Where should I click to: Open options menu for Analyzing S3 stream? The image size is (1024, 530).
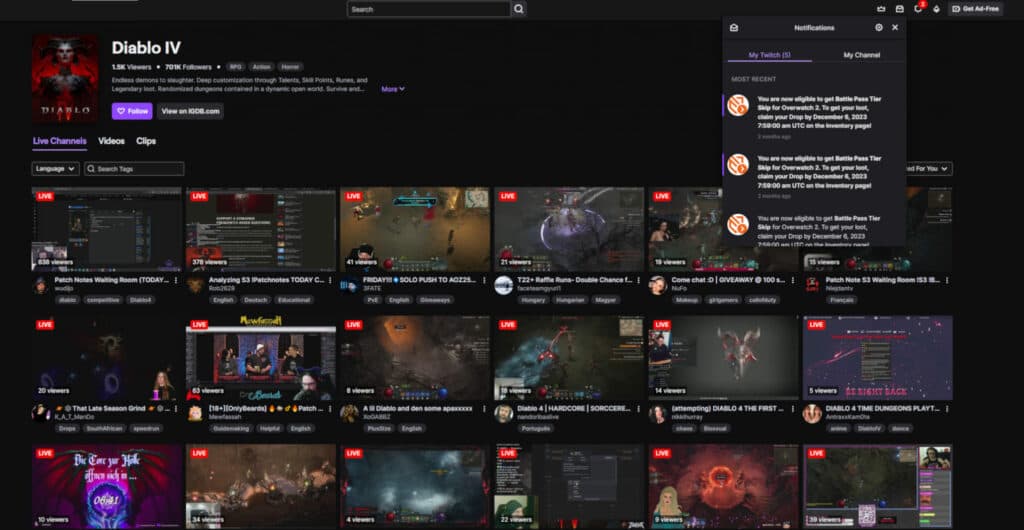(330, 280)
